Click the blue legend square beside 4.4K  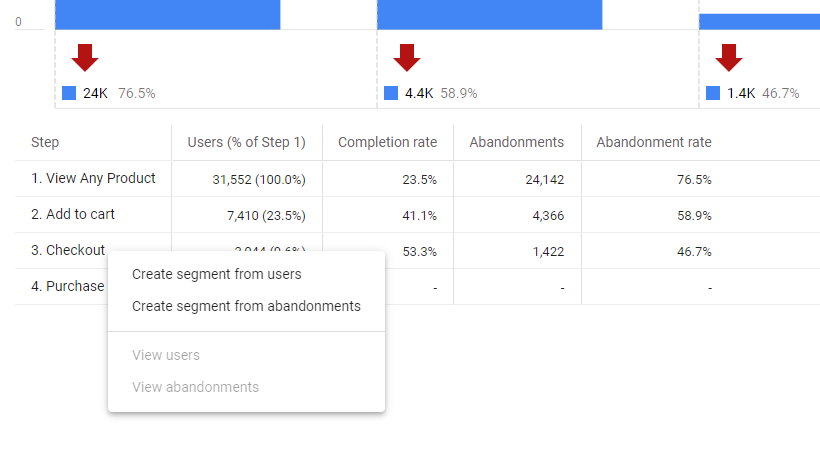pyautogui.click(x=391, y=93)
